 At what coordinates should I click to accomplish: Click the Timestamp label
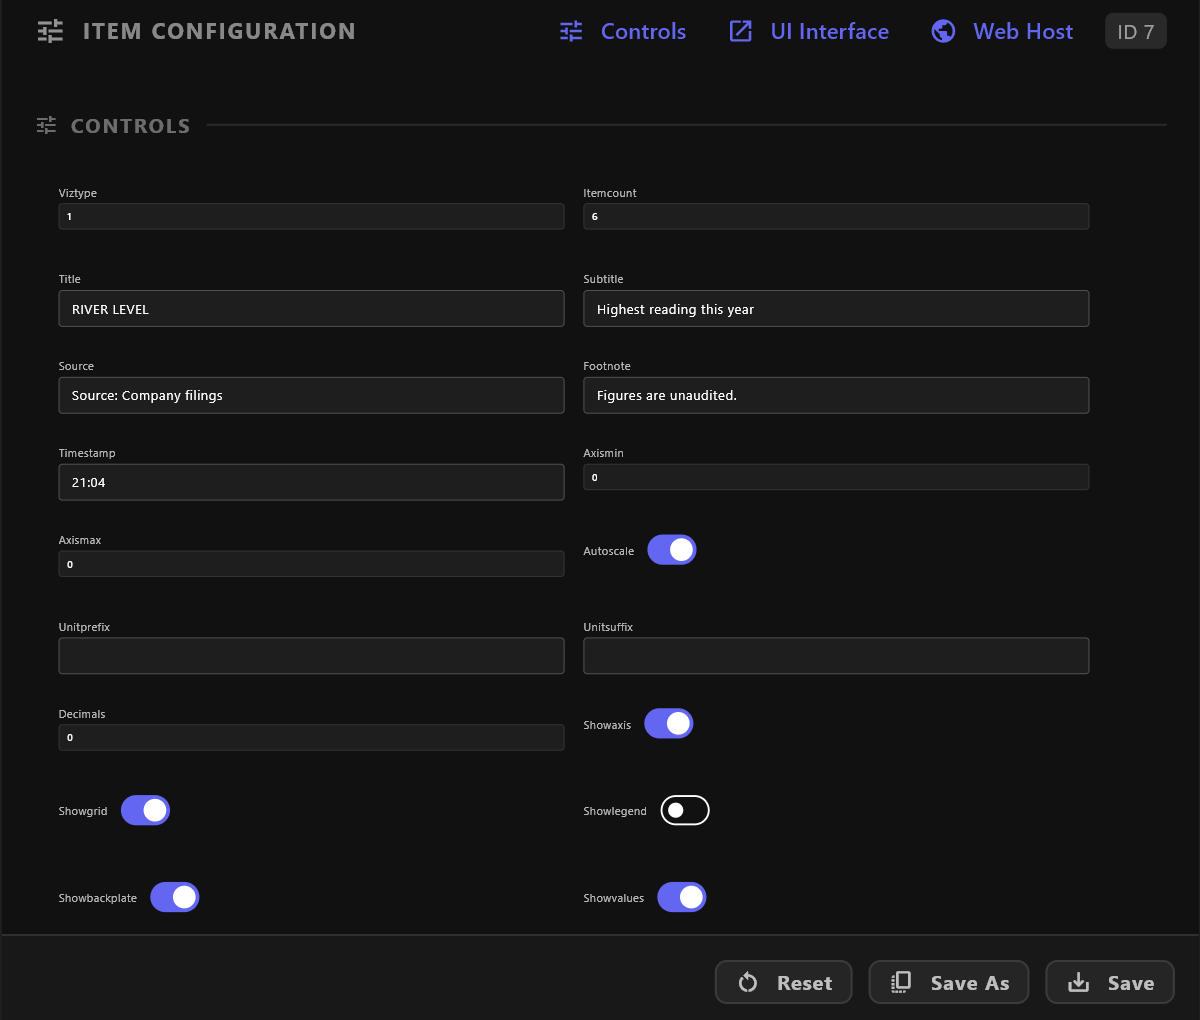(87, 453)
